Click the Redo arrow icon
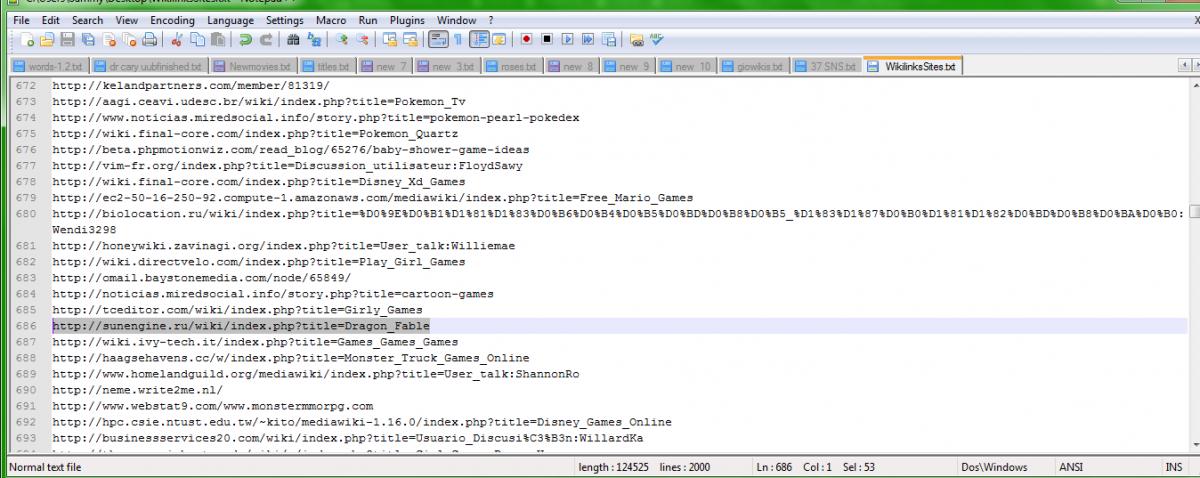Image resolution: width=1200 pixels, height=478 pixels. click(265, 40)
